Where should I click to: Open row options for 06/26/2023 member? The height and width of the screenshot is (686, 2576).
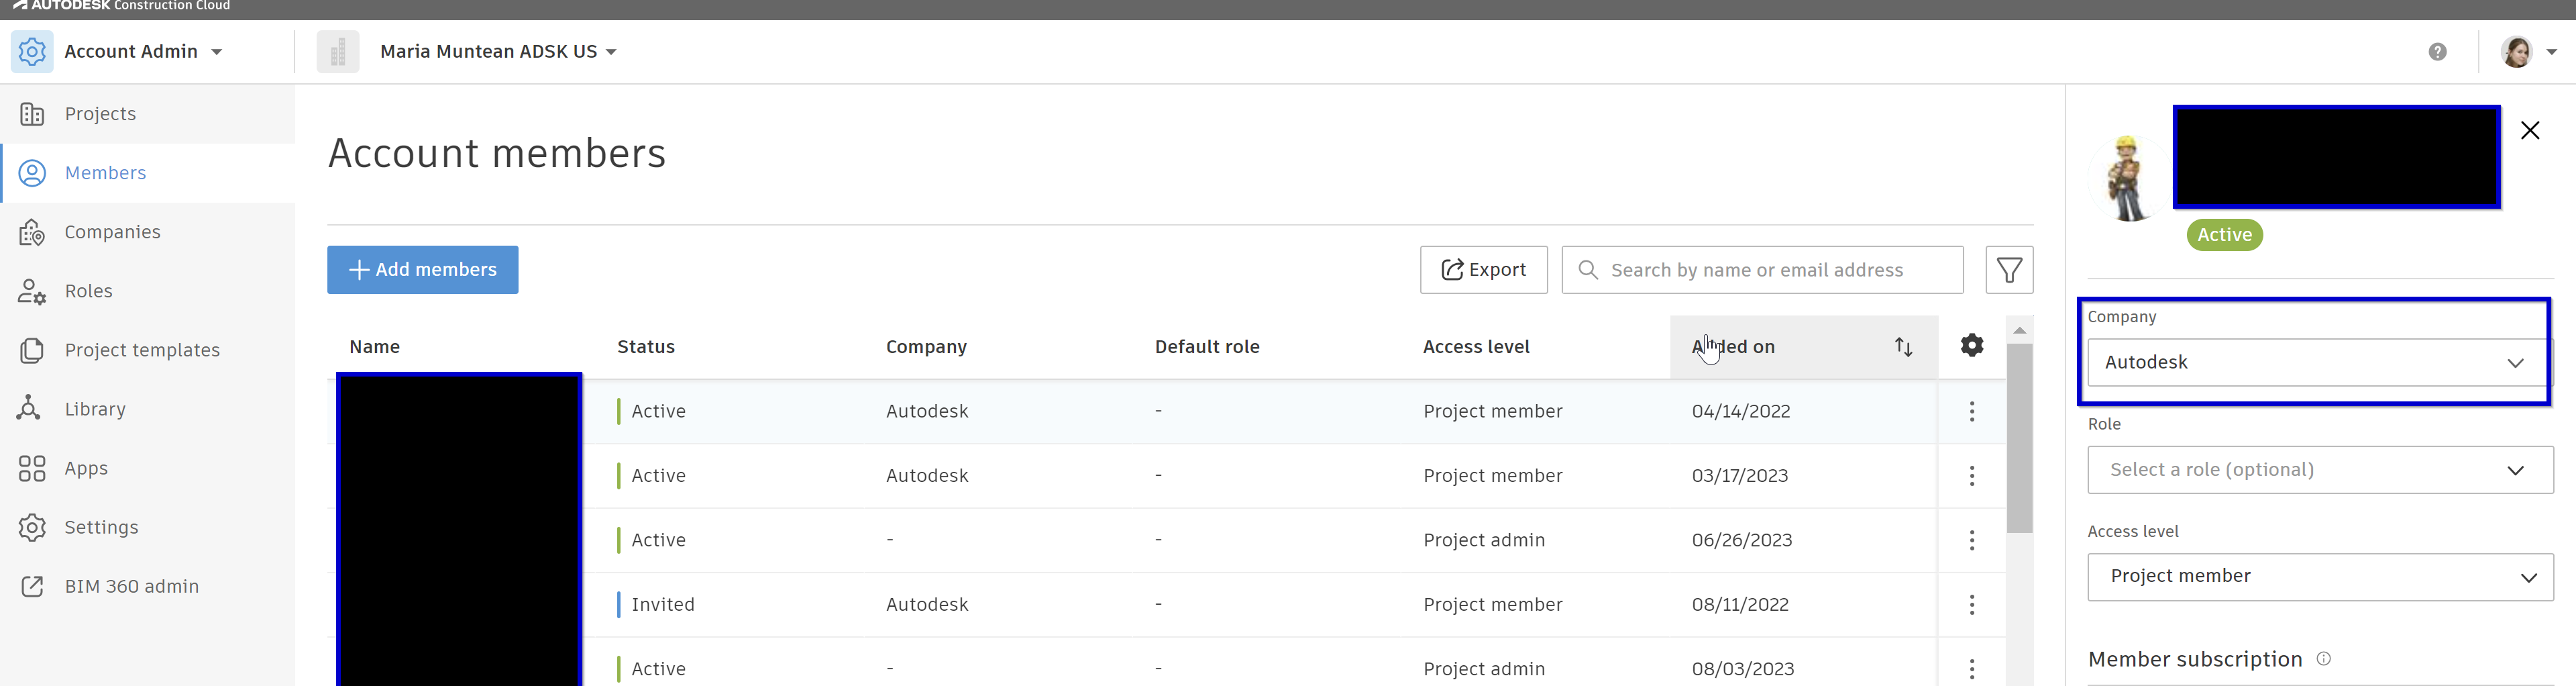pos(1971,540)
